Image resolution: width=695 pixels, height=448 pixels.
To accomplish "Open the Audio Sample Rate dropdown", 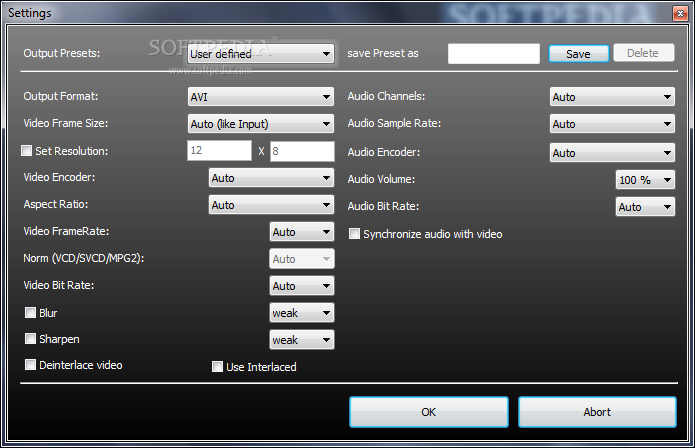I will pyautogui.click(x=612, y=124).
